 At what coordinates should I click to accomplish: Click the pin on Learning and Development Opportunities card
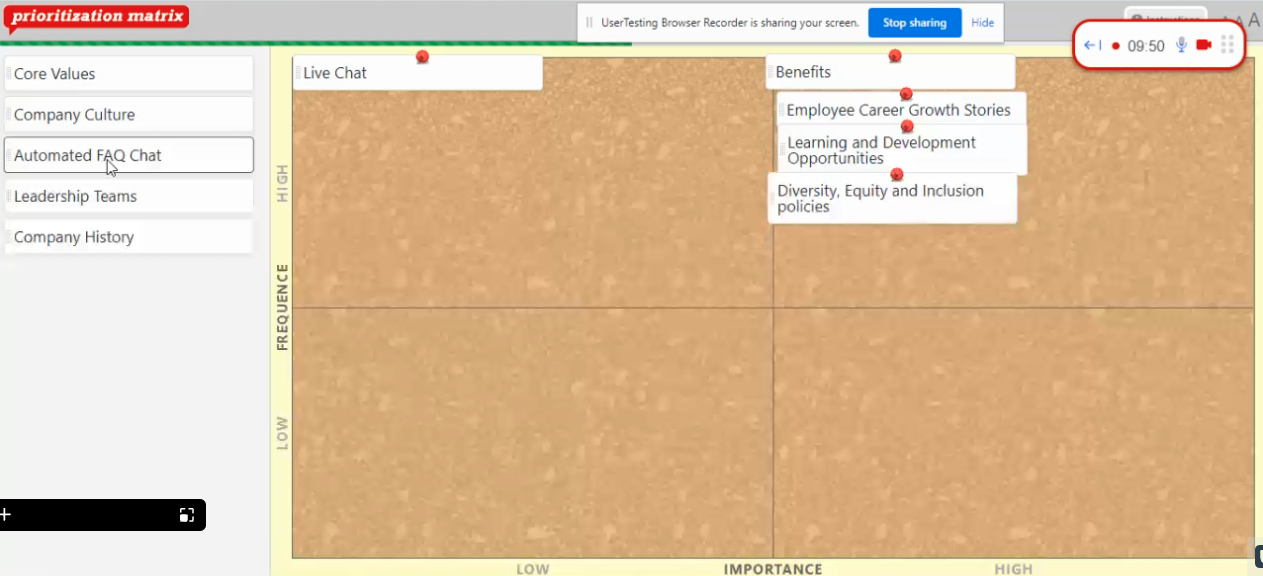tap(907, 126)
